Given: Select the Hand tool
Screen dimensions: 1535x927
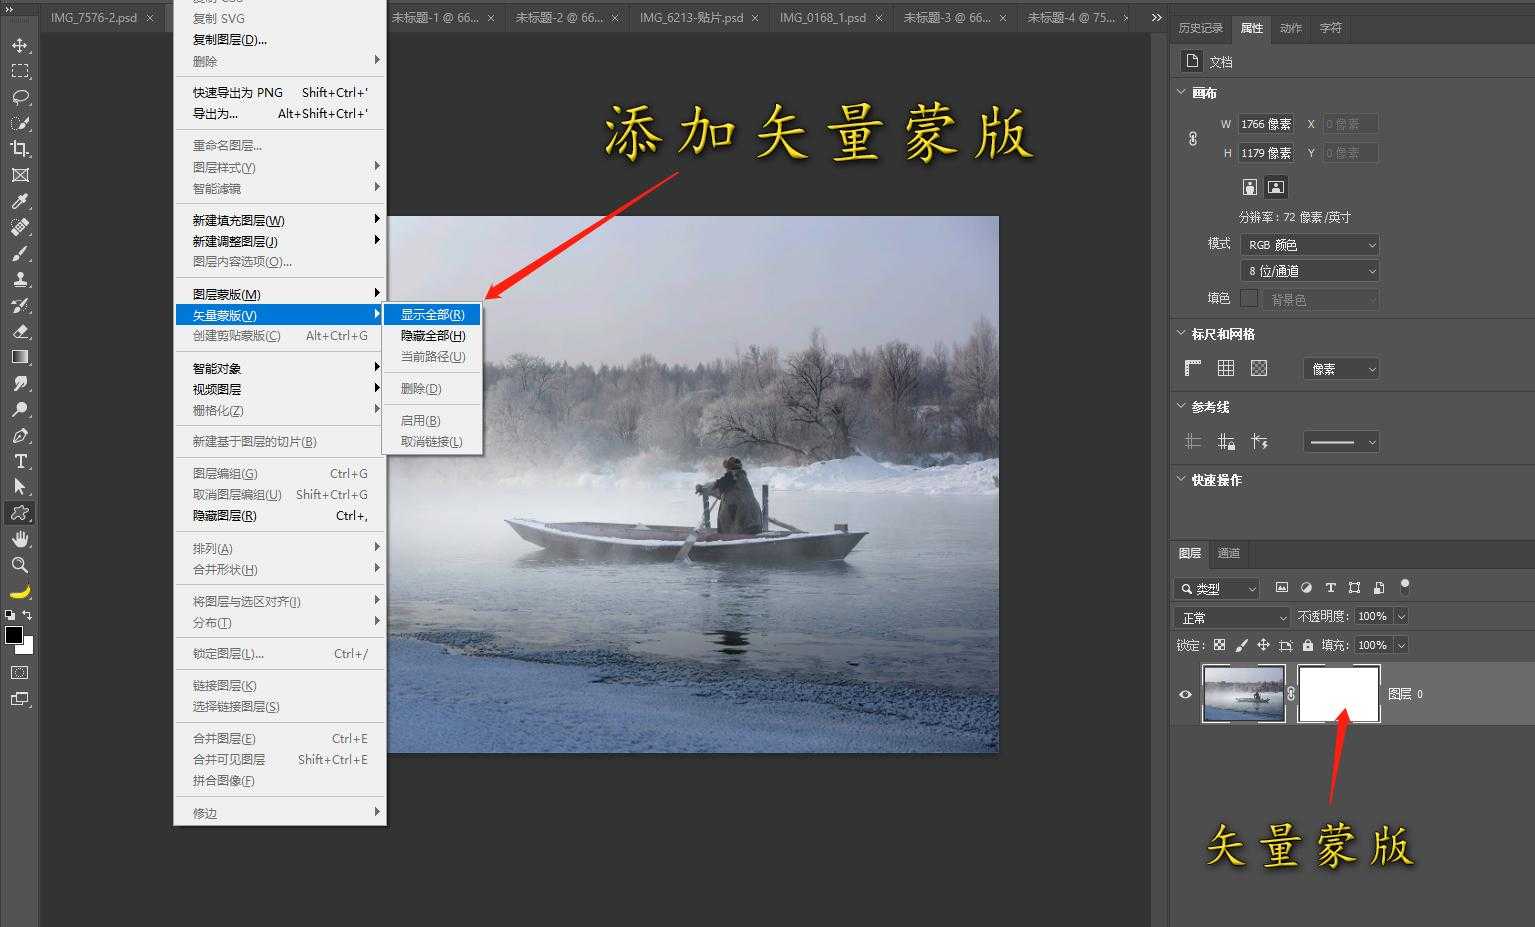Looking at the screenshot, I should pos(20,539).
